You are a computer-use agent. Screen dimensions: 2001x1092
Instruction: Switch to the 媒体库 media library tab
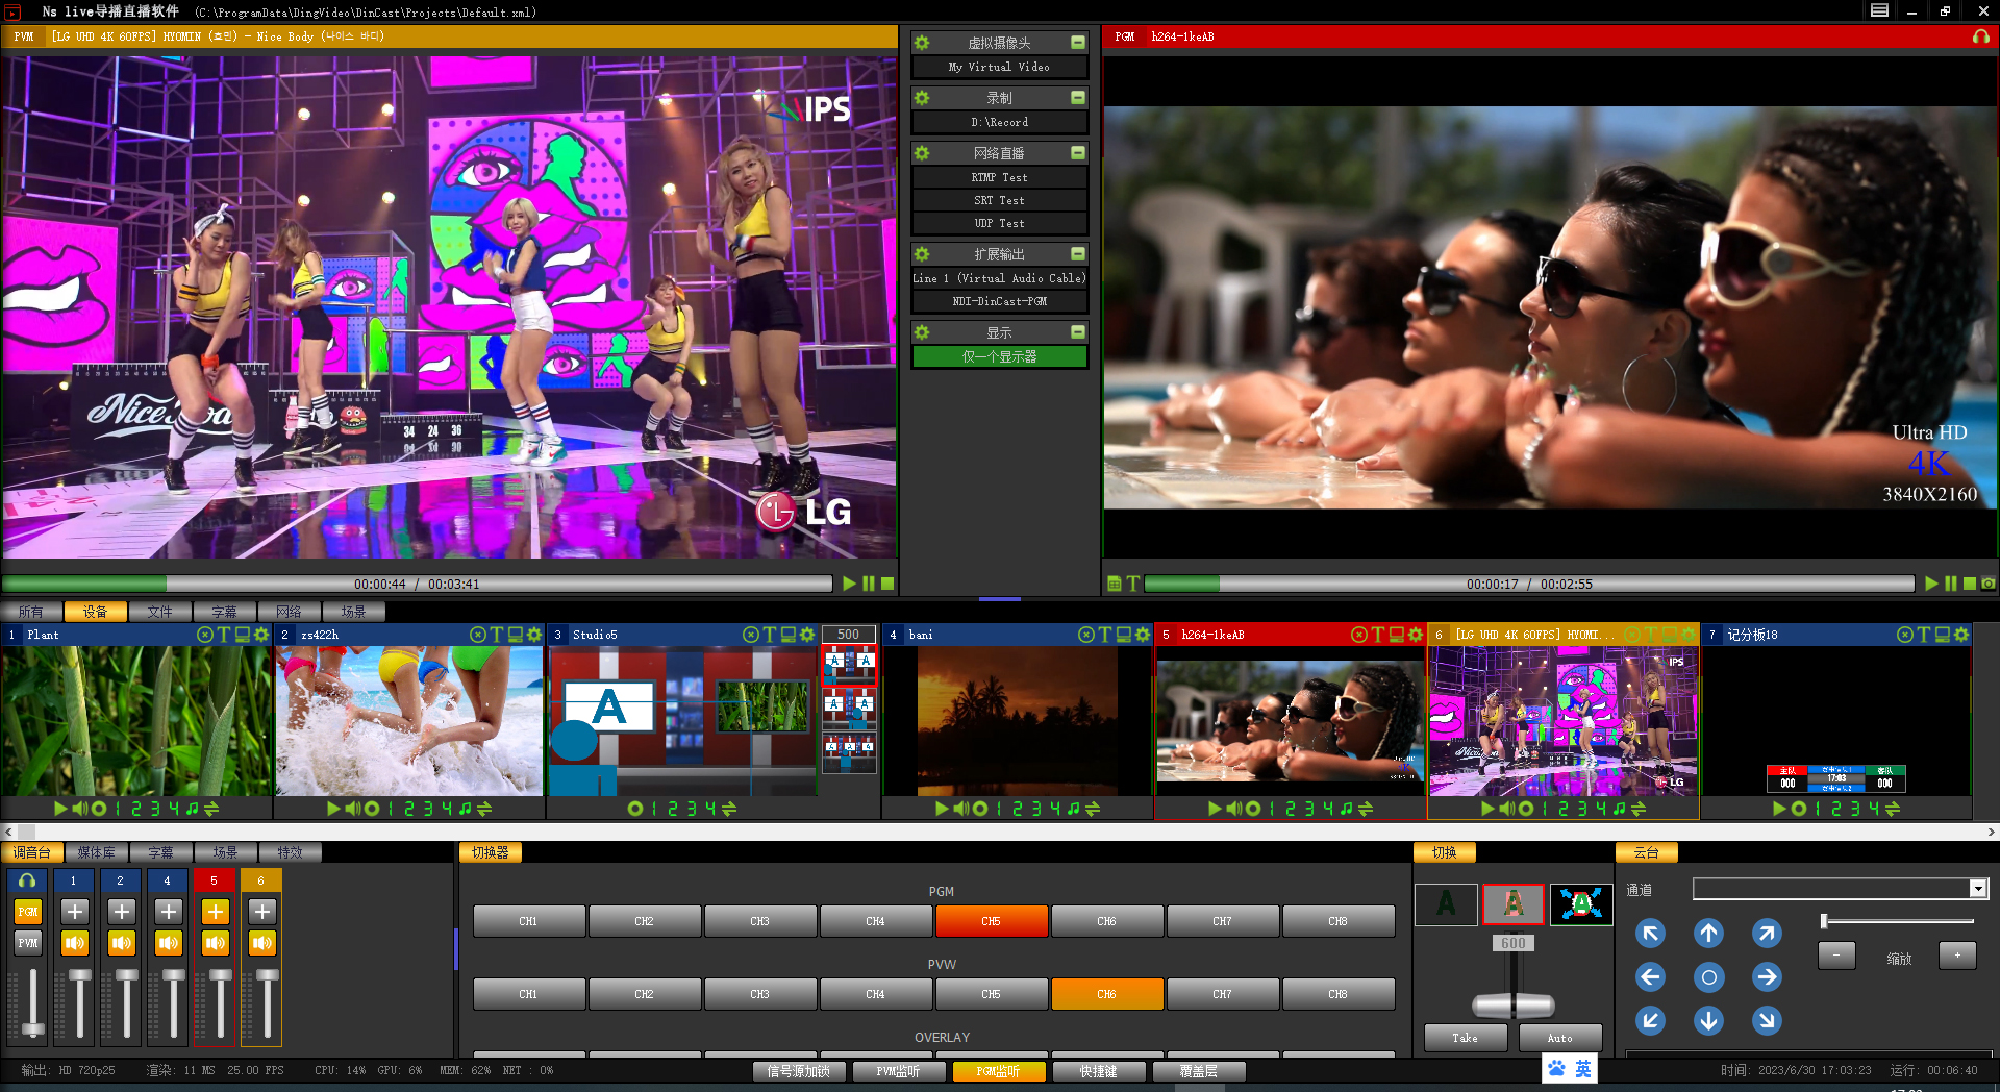coord(96,852)
